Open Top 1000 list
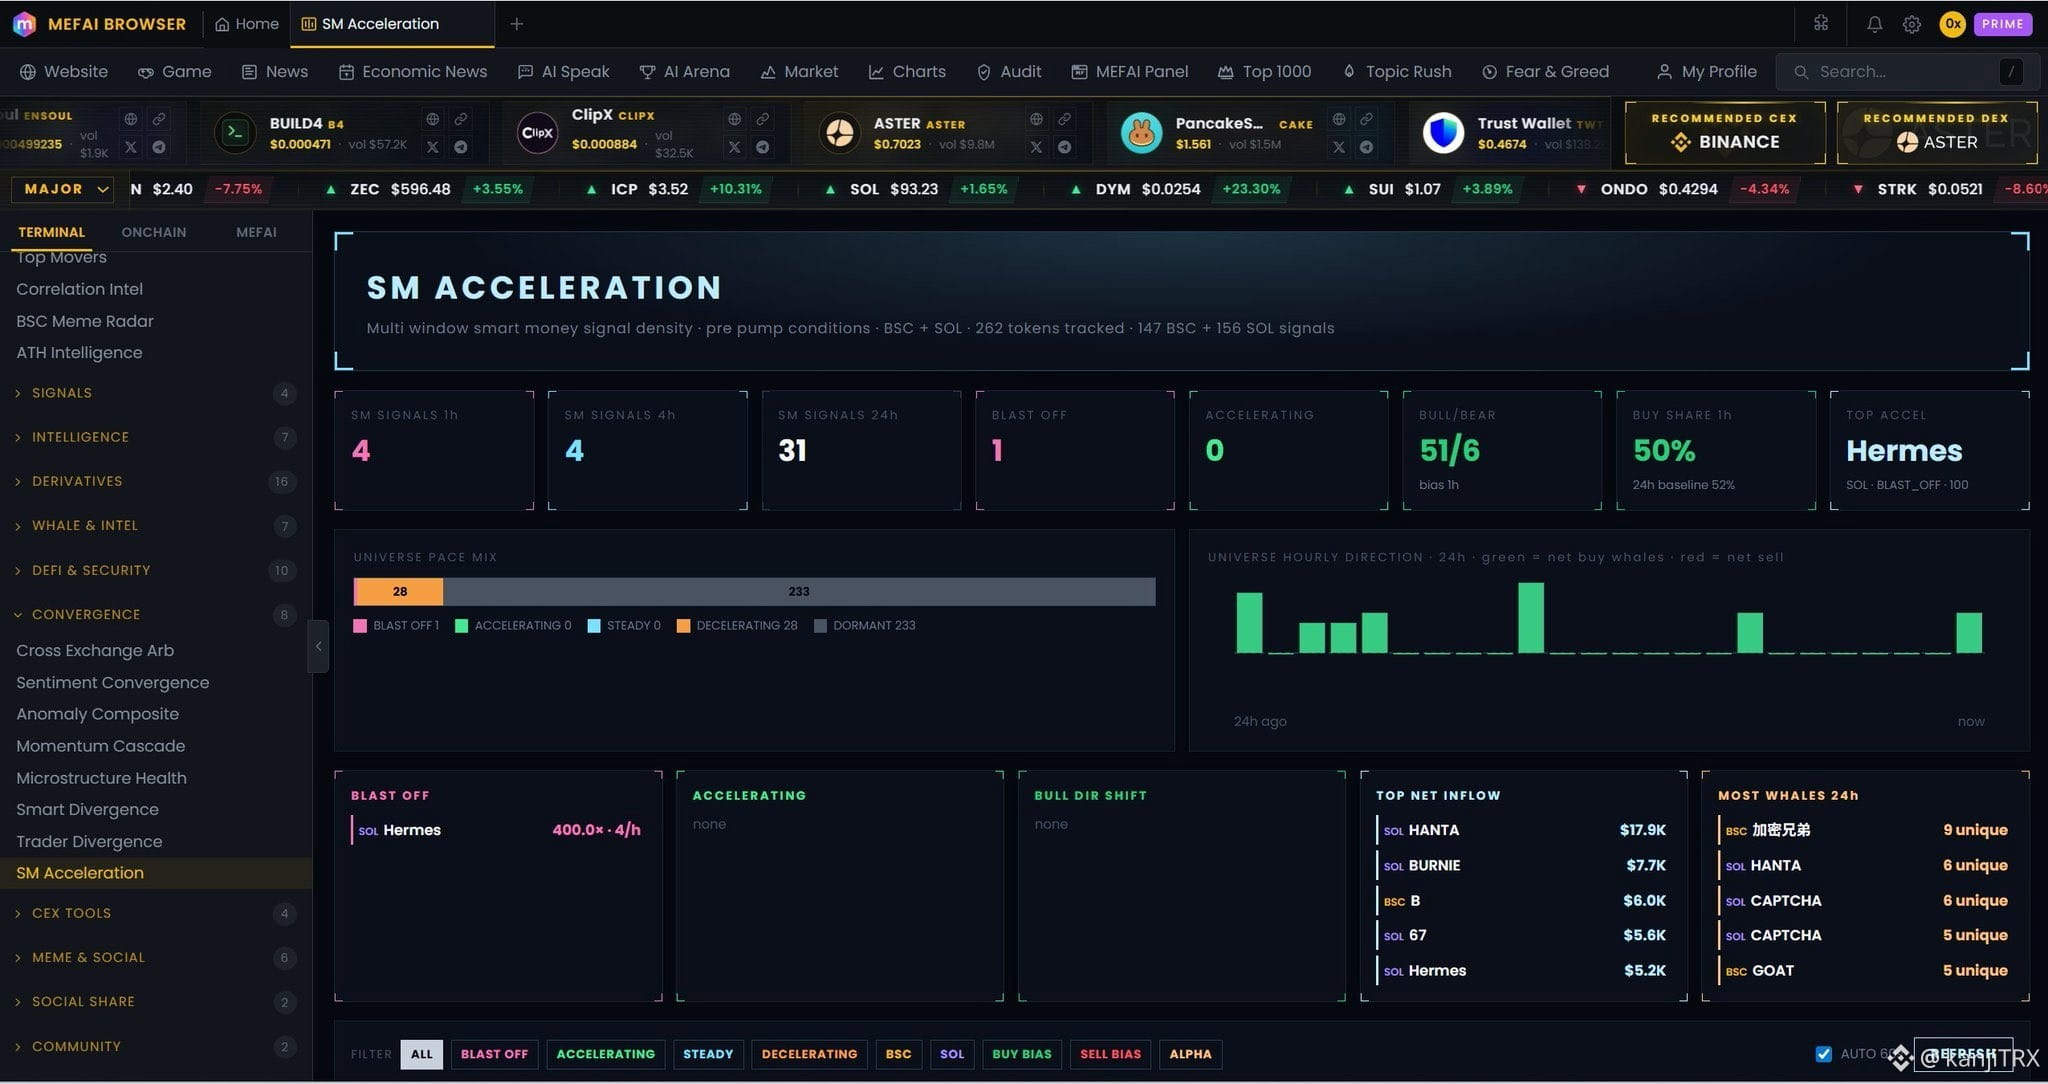This screenshot has width=2048, height=1084. tap(1265, 72)
